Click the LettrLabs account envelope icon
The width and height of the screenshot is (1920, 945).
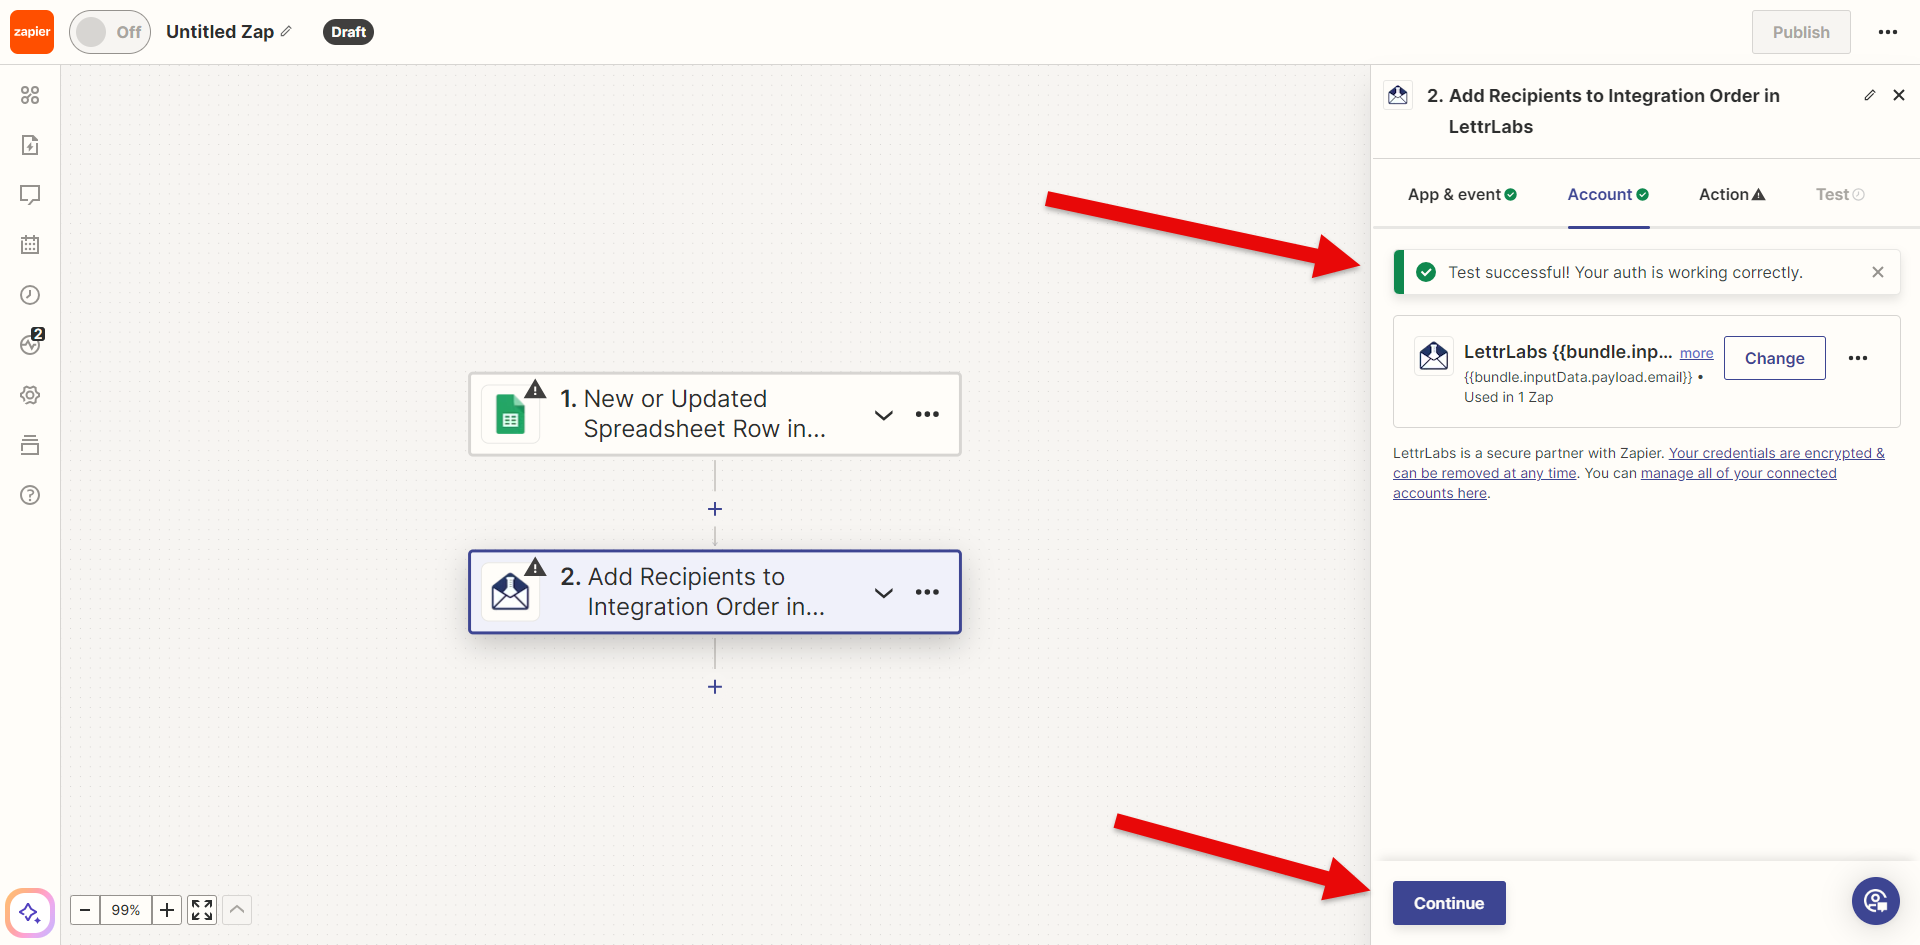pyautogui.click(x=1434, y=355)
